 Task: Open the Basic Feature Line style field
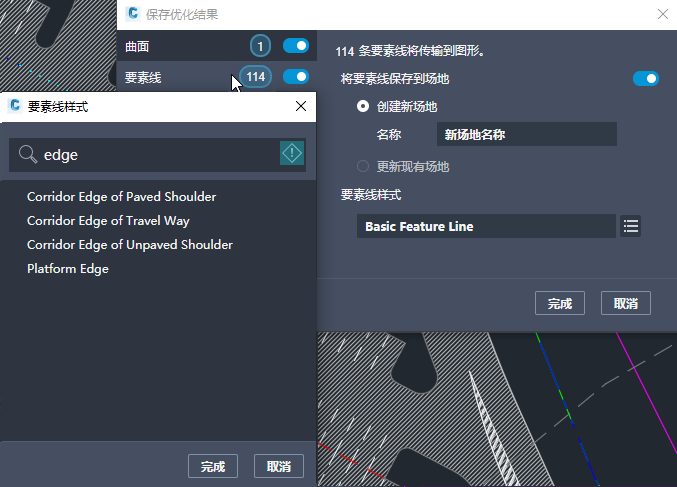486,226
